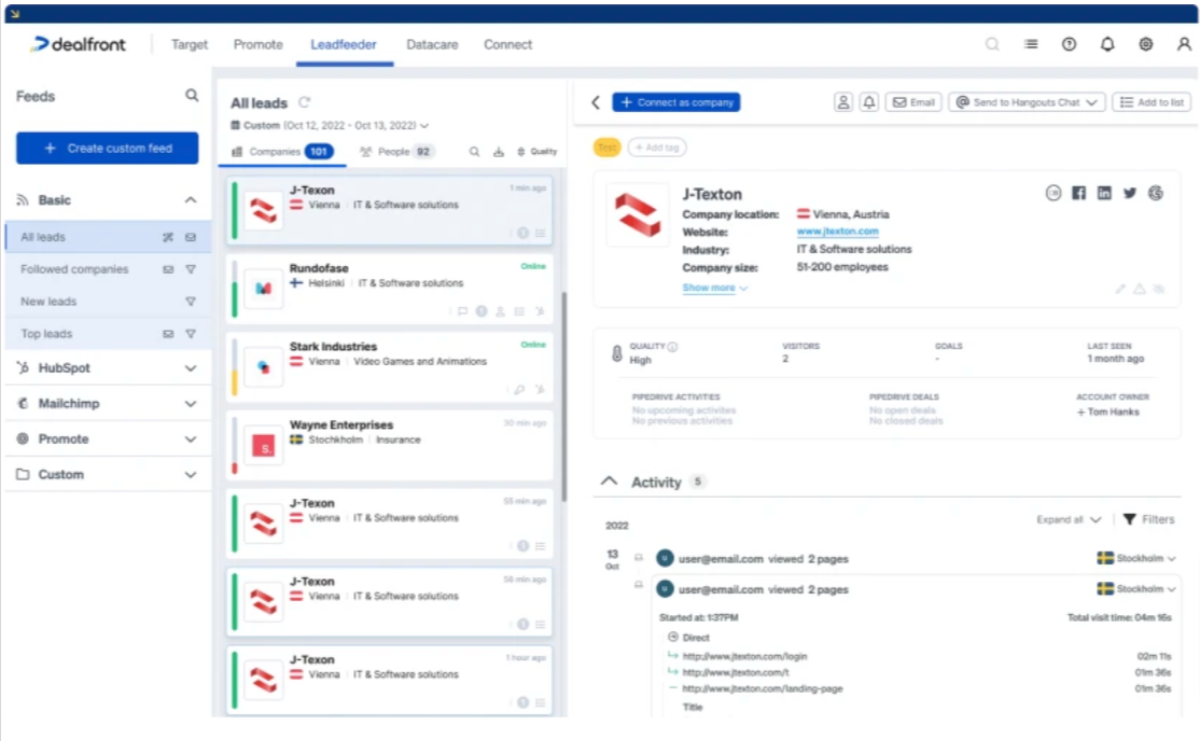The image size is (1200, 741).
Task: Click the HubSpot icon on the Rundofase lead
Action: tap(540, 311)
